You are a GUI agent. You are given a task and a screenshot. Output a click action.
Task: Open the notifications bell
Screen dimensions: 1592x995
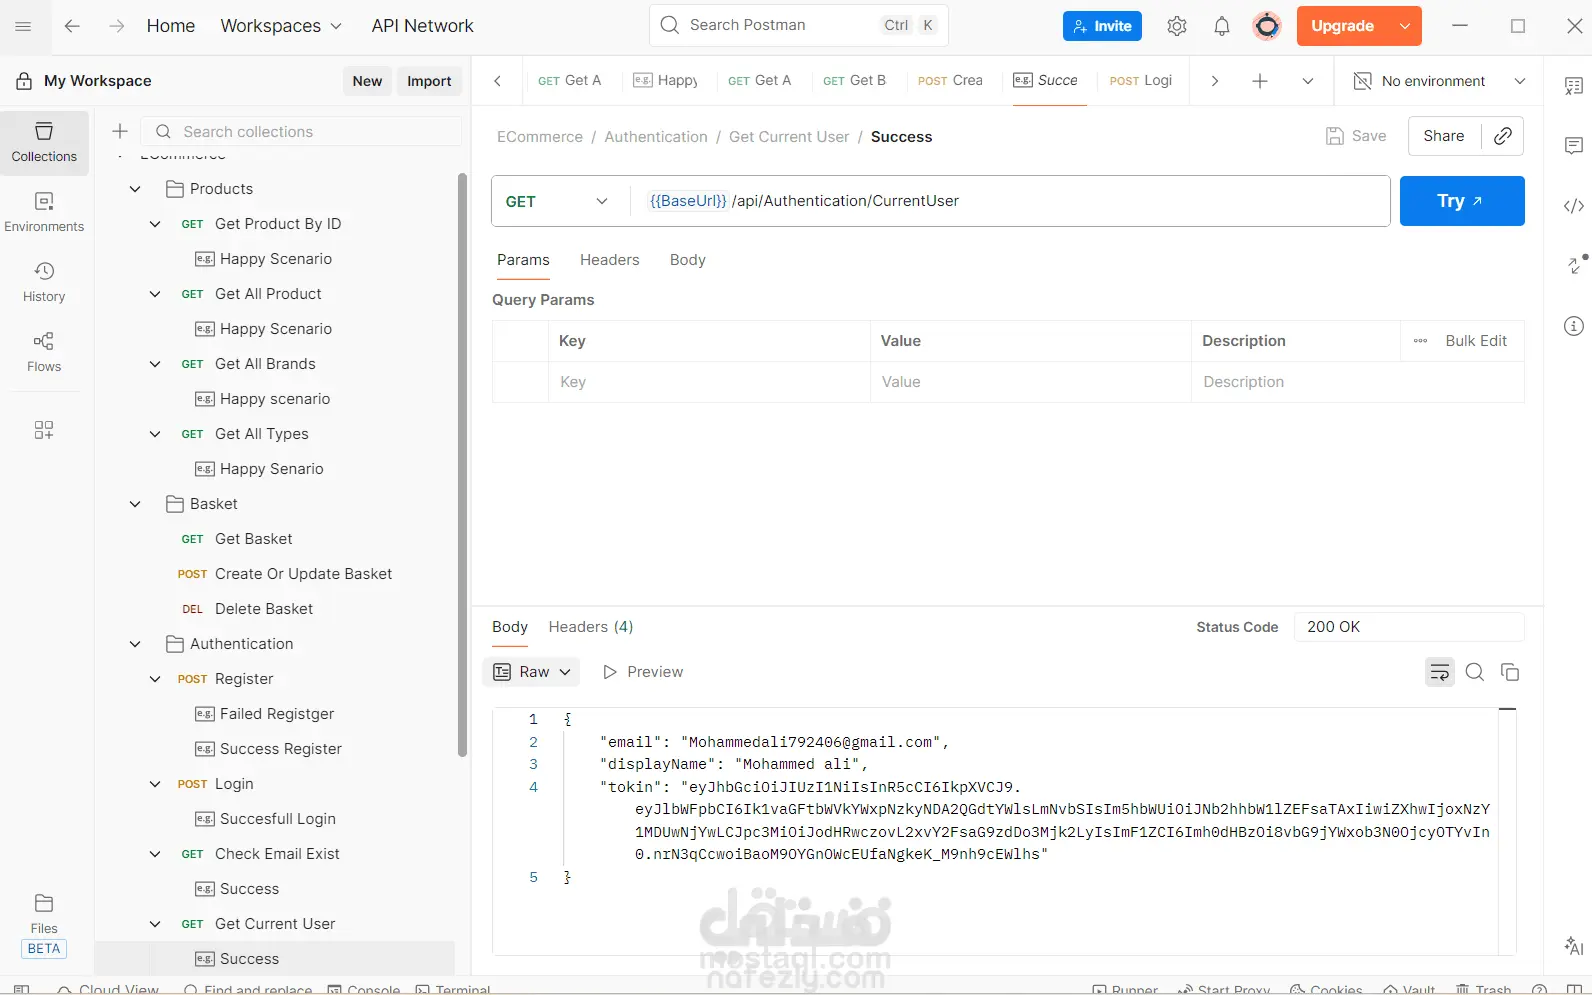pyautogui.click(x=1222, y=26)
